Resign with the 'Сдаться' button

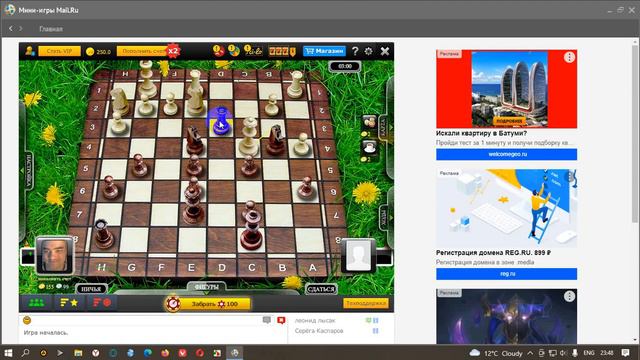(x=321, y=289)
